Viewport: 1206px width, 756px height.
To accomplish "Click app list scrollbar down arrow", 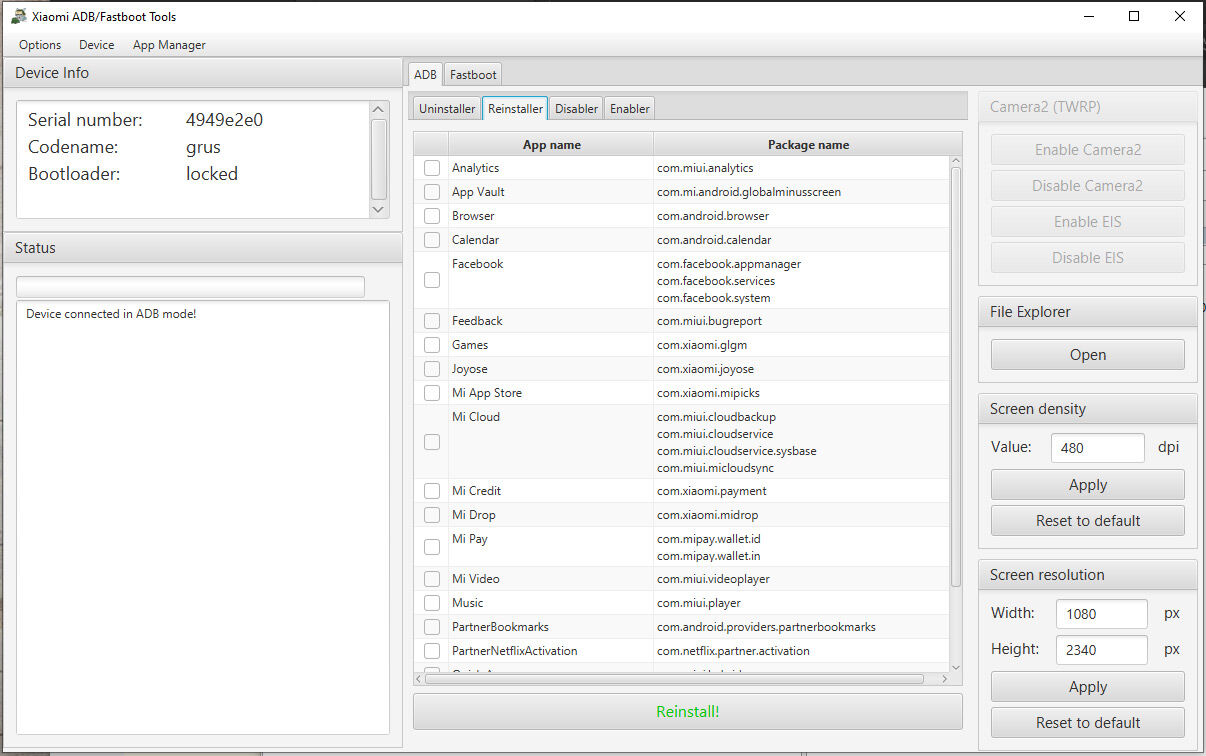I will click(x=956, y=667).
